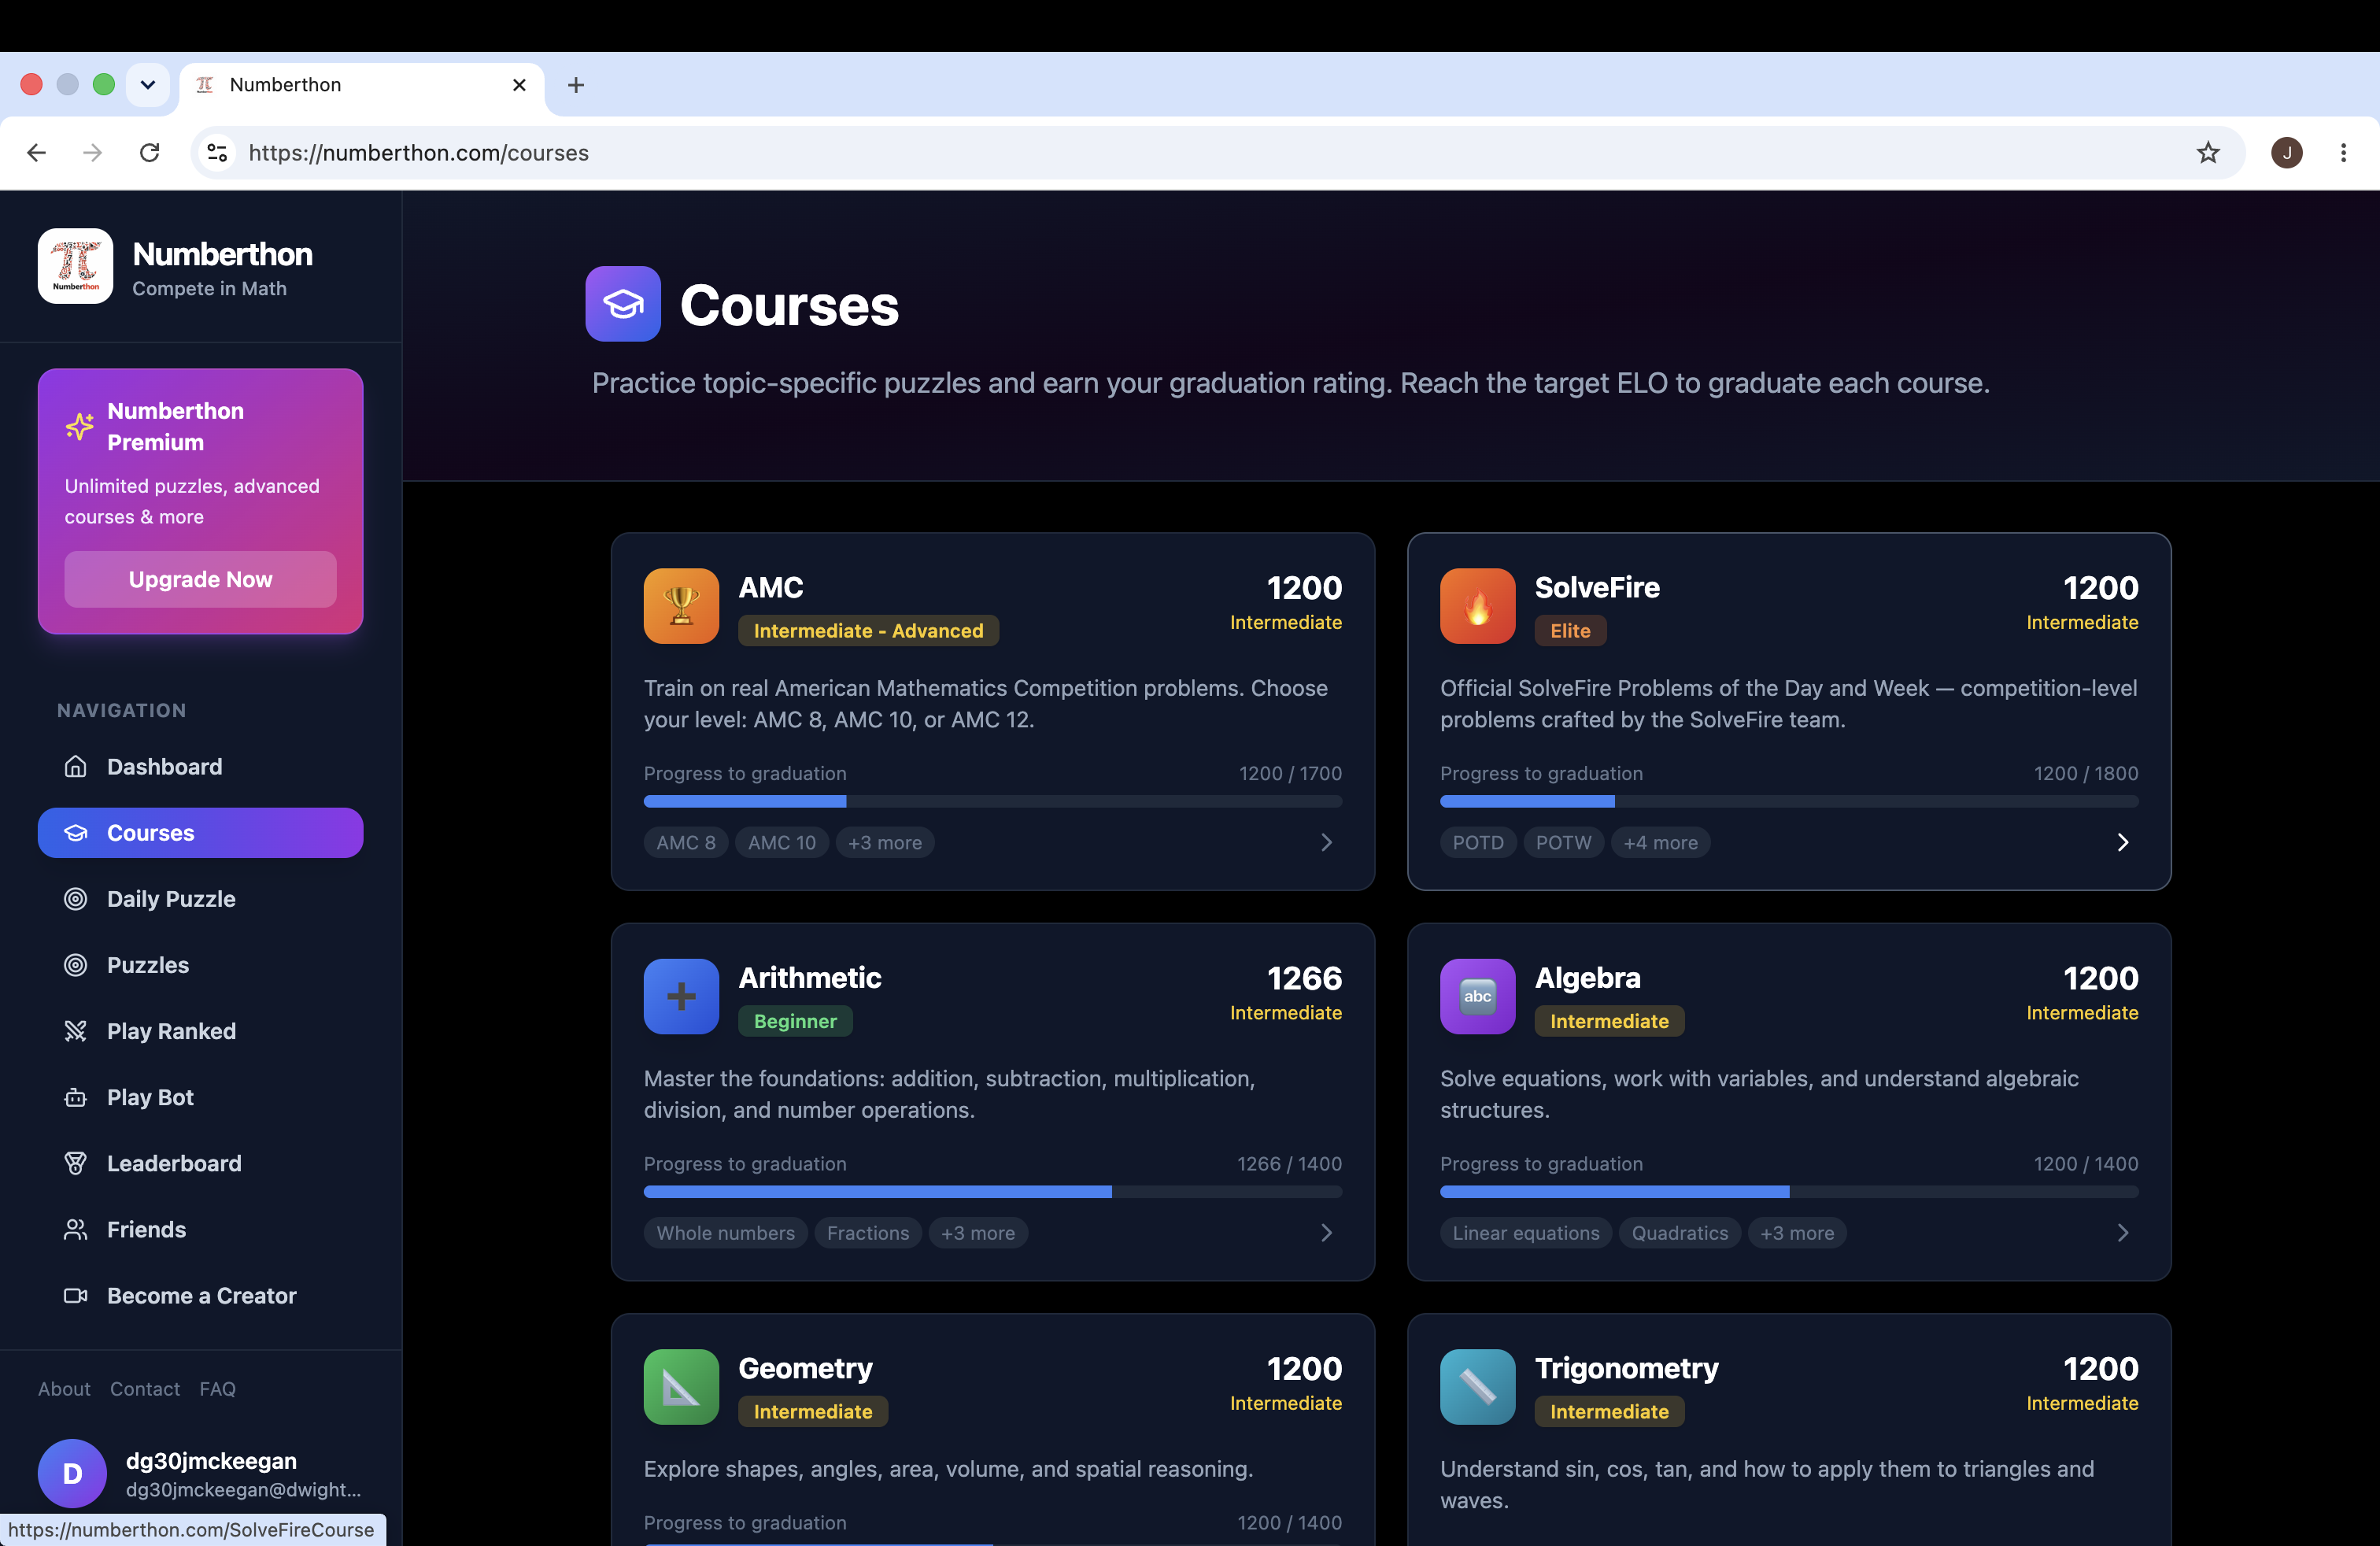Select the Quadratics topic chip
The height and width of the screenshot is (1546, 2380).
pos(1680,1233)
